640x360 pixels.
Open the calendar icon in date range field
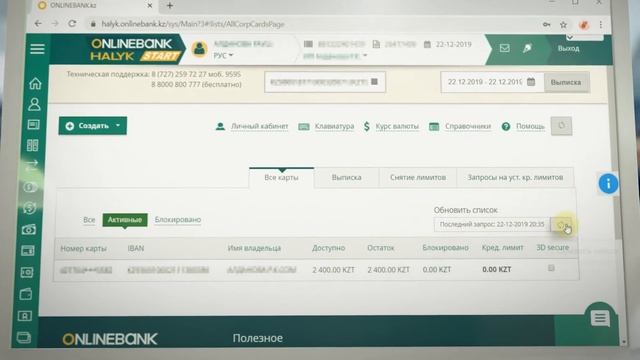click(531, 82)
